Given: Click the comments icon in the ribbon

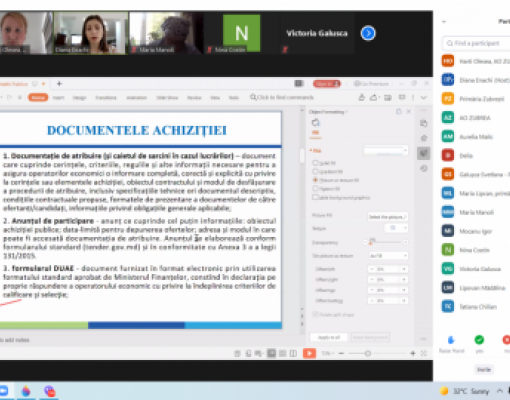Looking at the screenshot, I should [402, 97].
